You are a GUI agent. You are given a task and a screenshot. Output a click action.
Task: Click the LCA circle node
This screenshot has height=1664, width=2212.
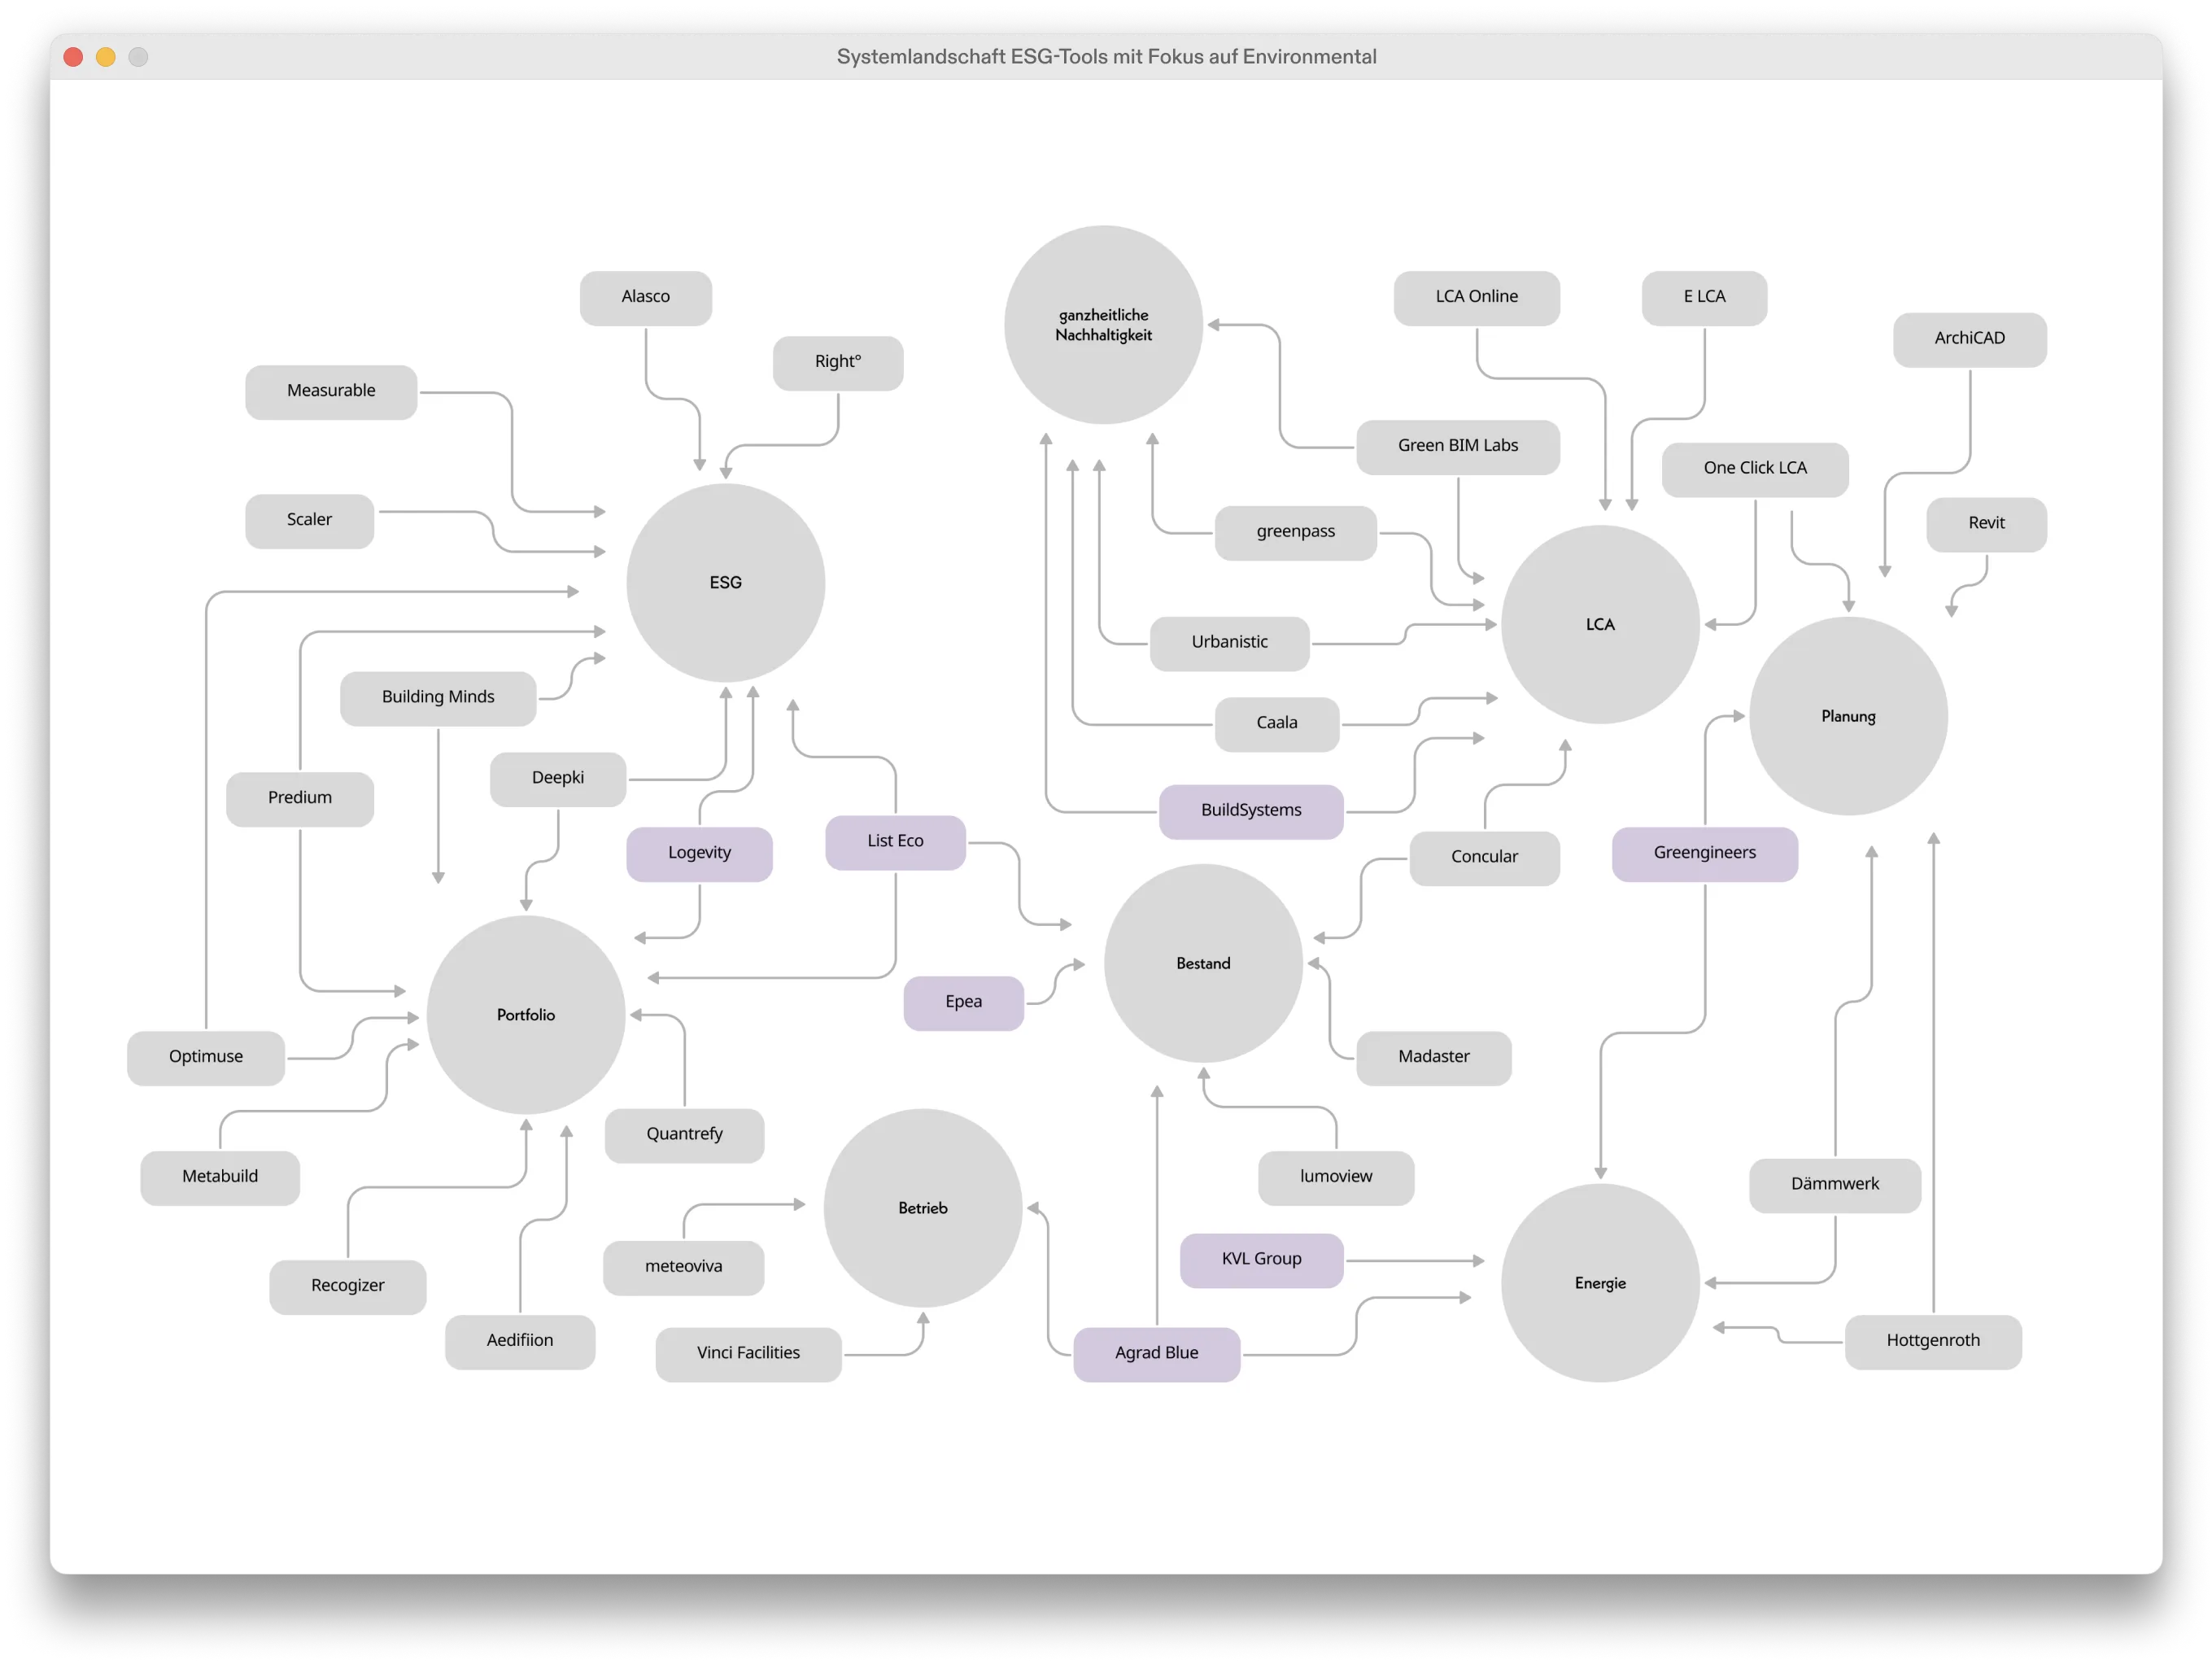click(x=1599, y=624)
